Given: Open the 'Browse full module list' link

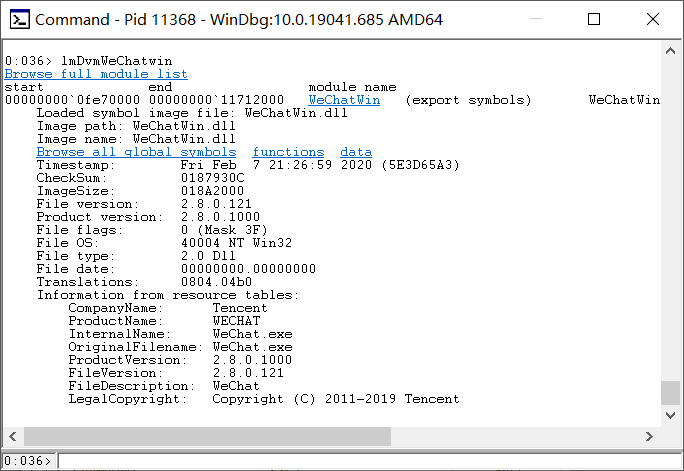Looking at the screenshot, I should pos(96,74).
